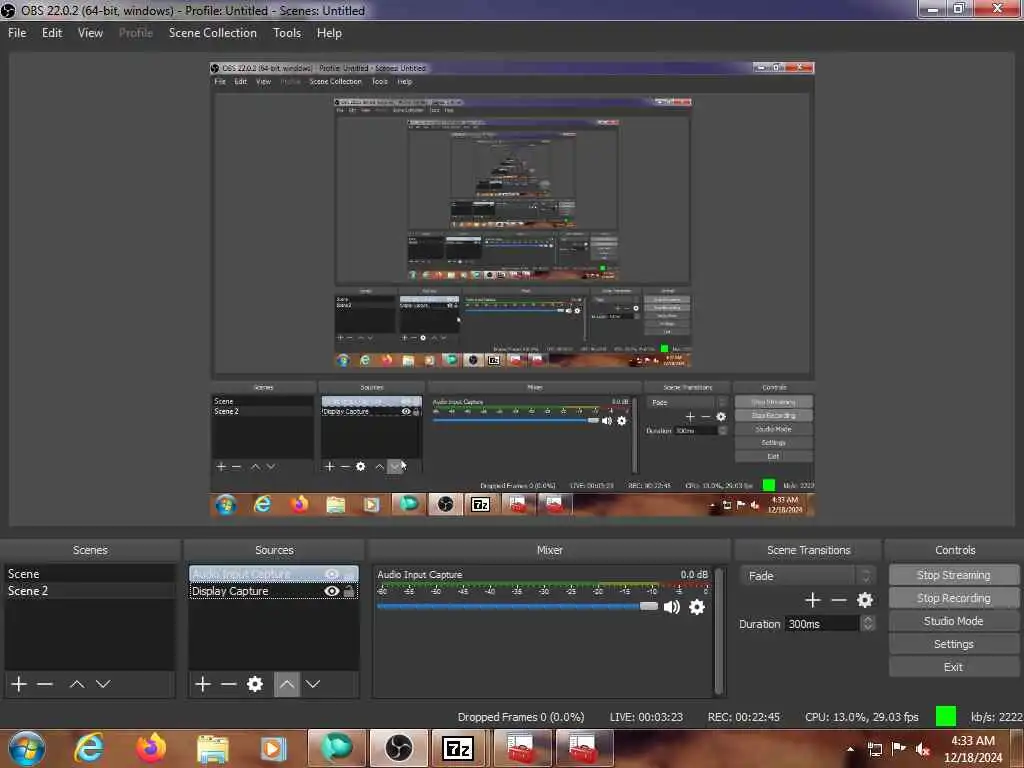Open Windows Start menu orb
Screen dimensions: 1024x768
pos(27,748)
